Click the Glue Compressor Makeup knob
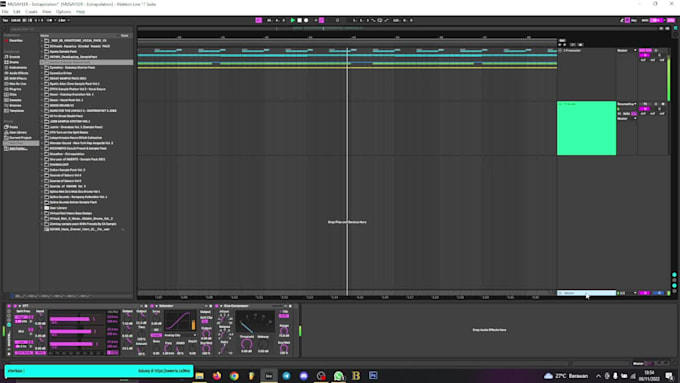This screenshot has width=680, height=383. pos(263,344)
